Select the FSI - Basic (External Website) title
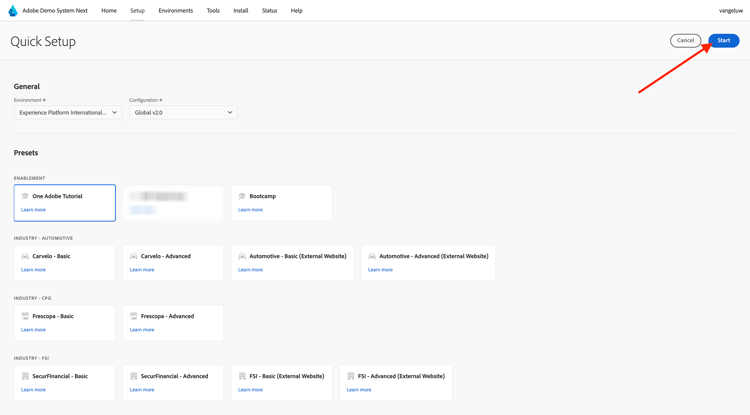750x415 pixels. pos(287,376)
